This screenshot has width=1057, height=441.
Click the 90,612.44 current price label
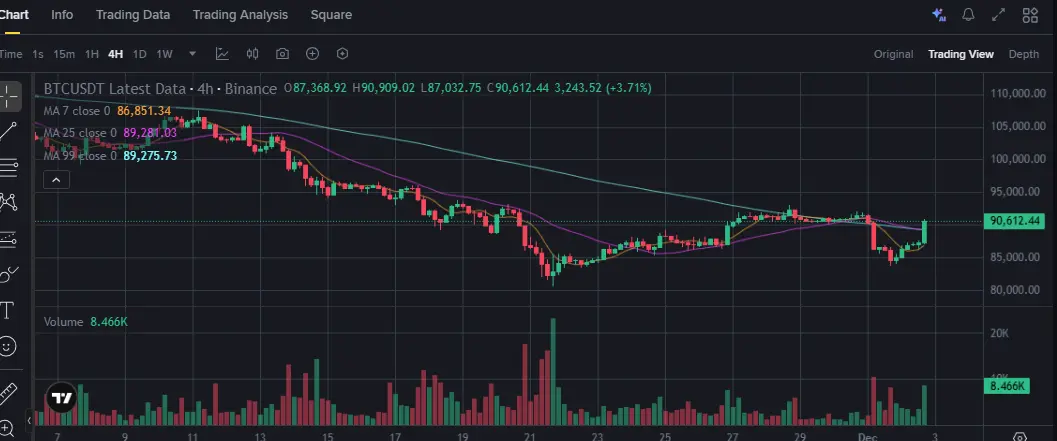coord(1014,221)
